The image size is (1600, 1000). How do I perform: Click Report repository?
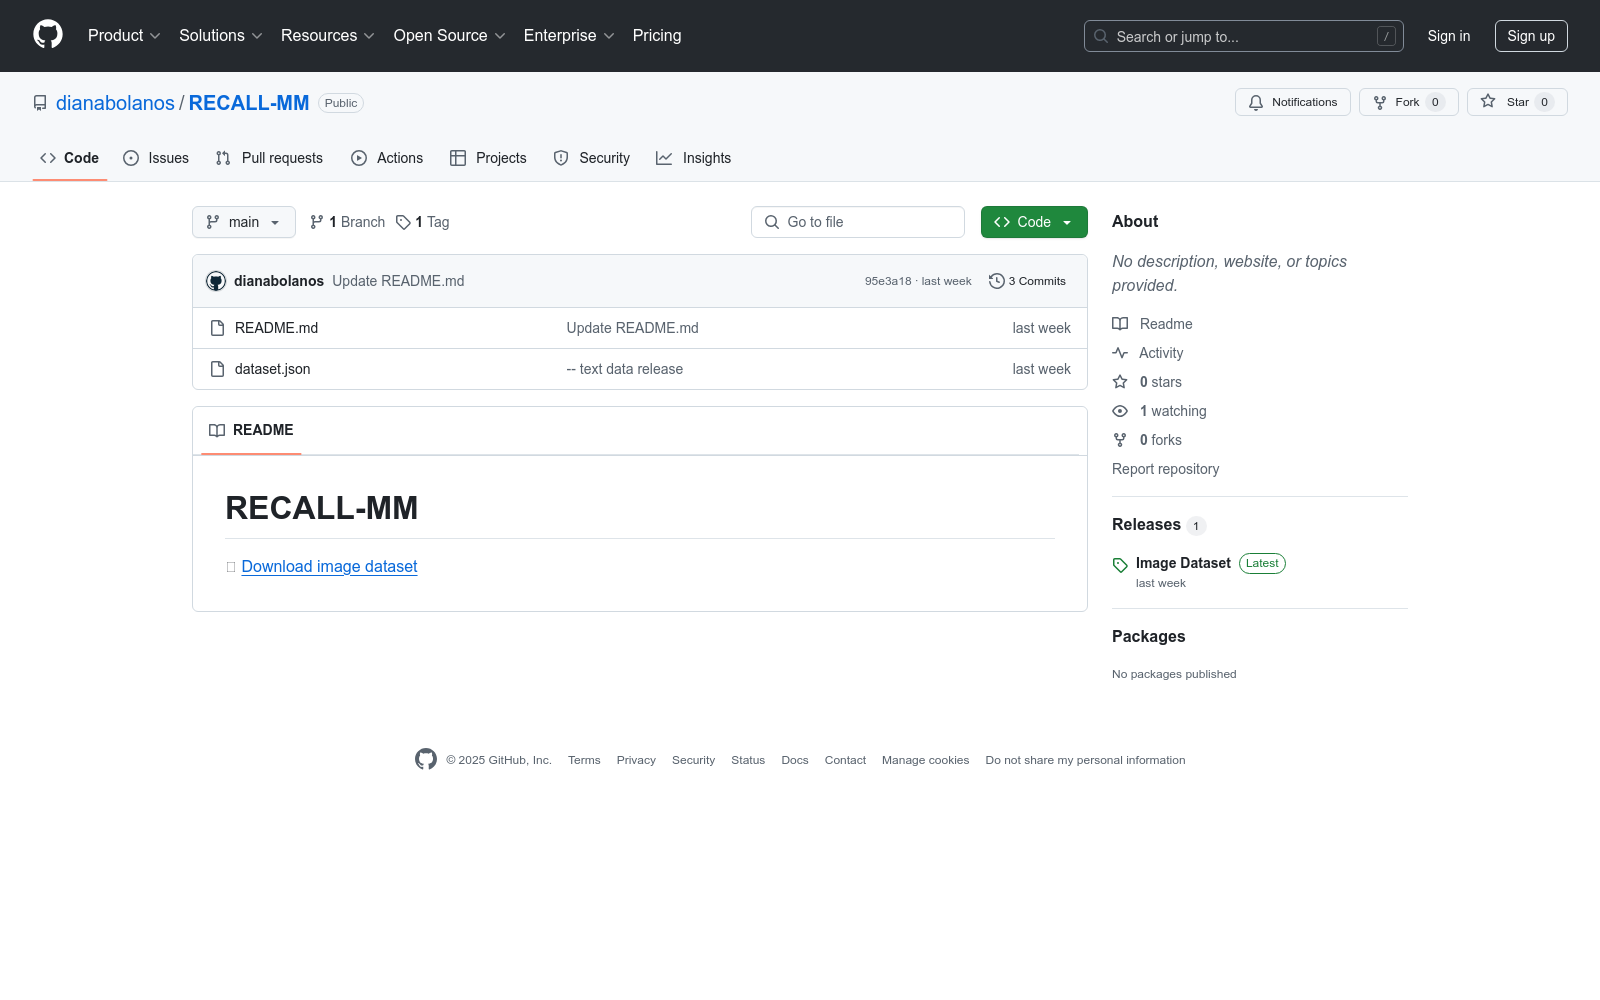(x=1165, y=469)
